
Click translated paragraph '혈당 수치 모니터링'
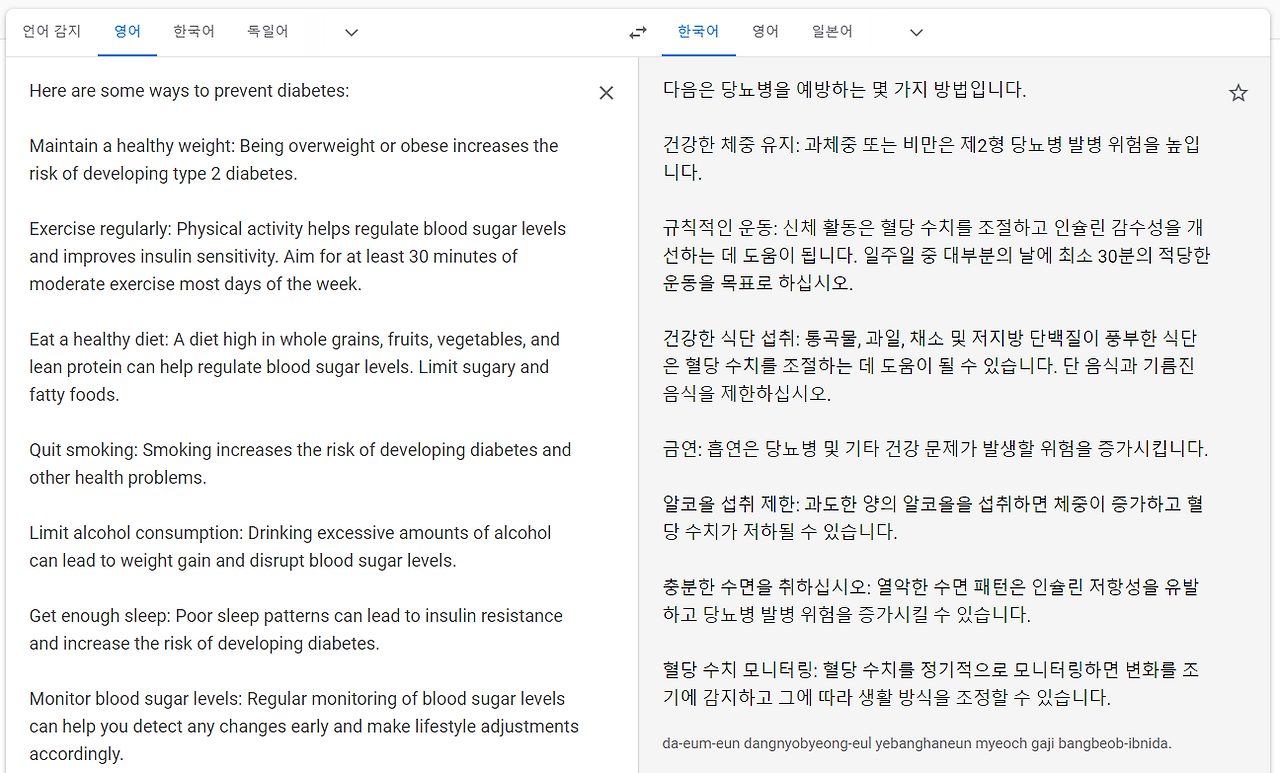click(931, 684)
